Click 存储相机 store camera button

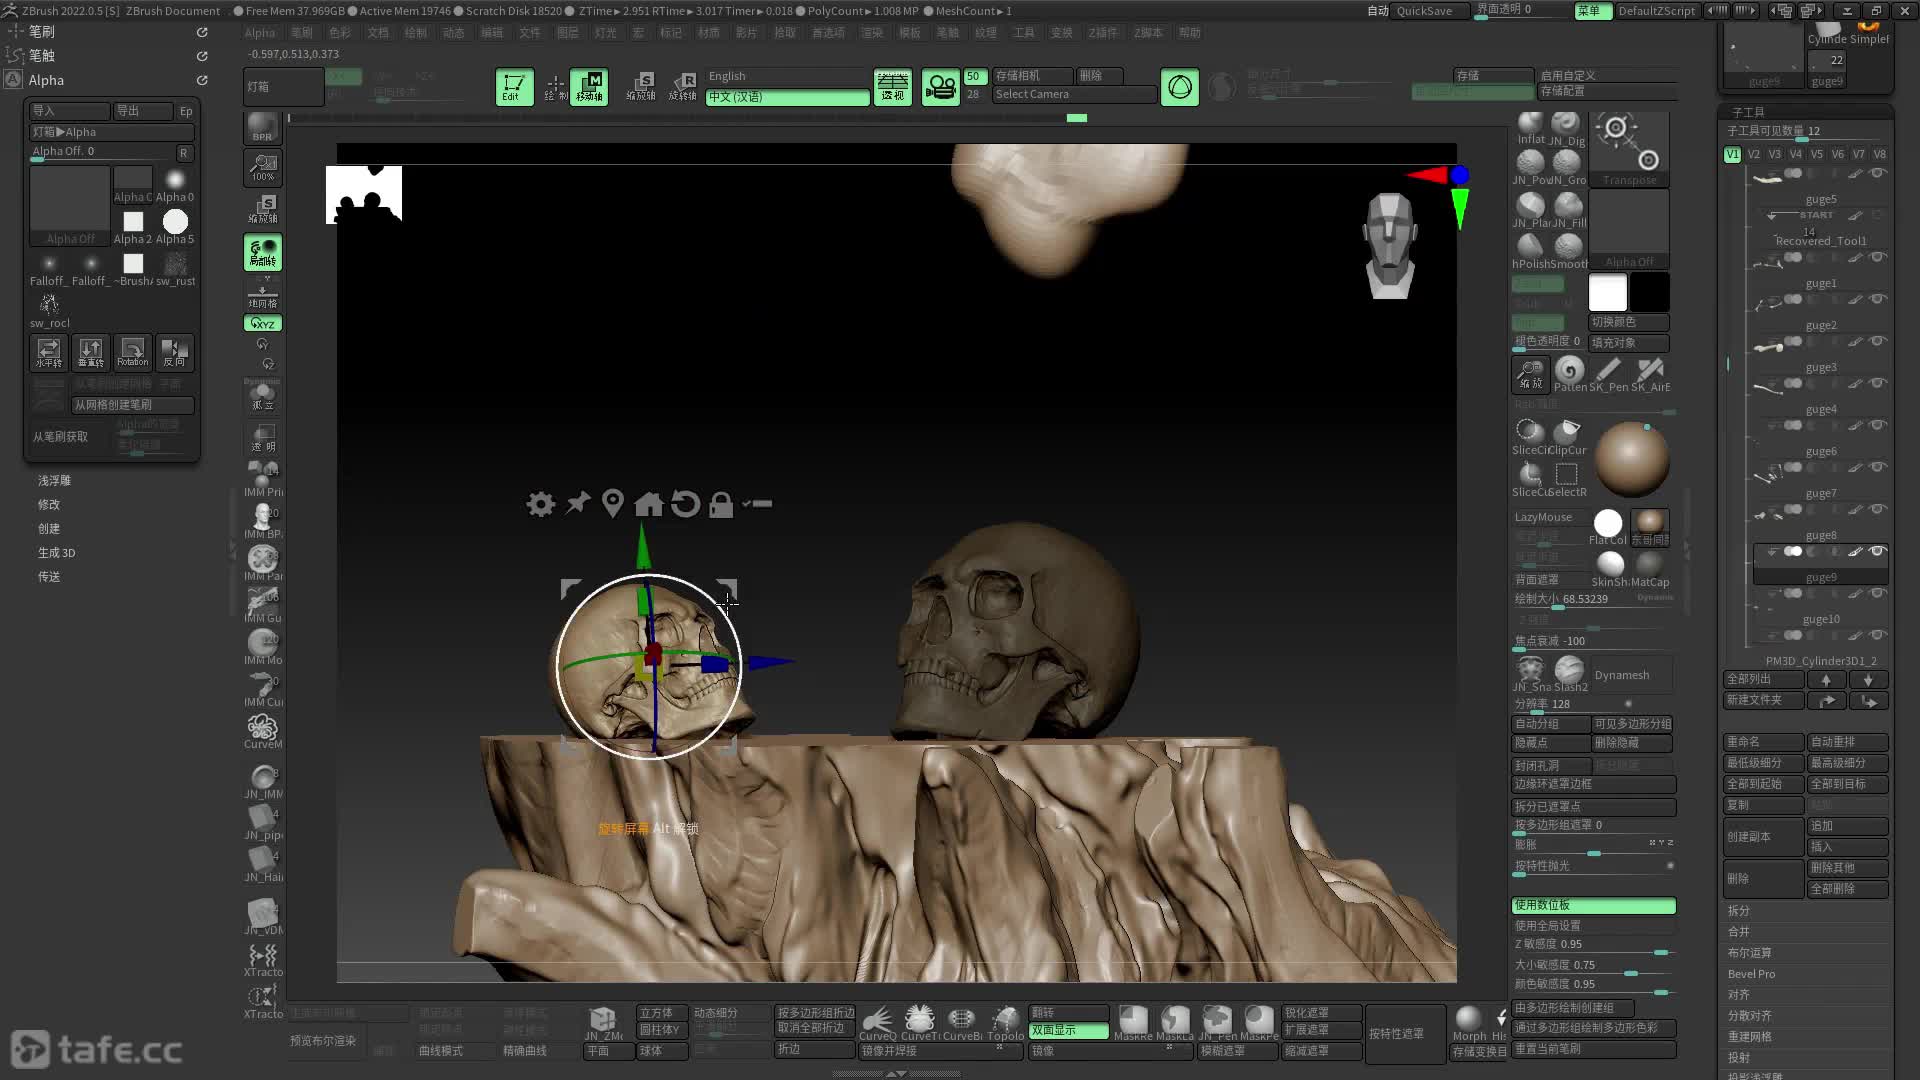[x=1032, y=76]
